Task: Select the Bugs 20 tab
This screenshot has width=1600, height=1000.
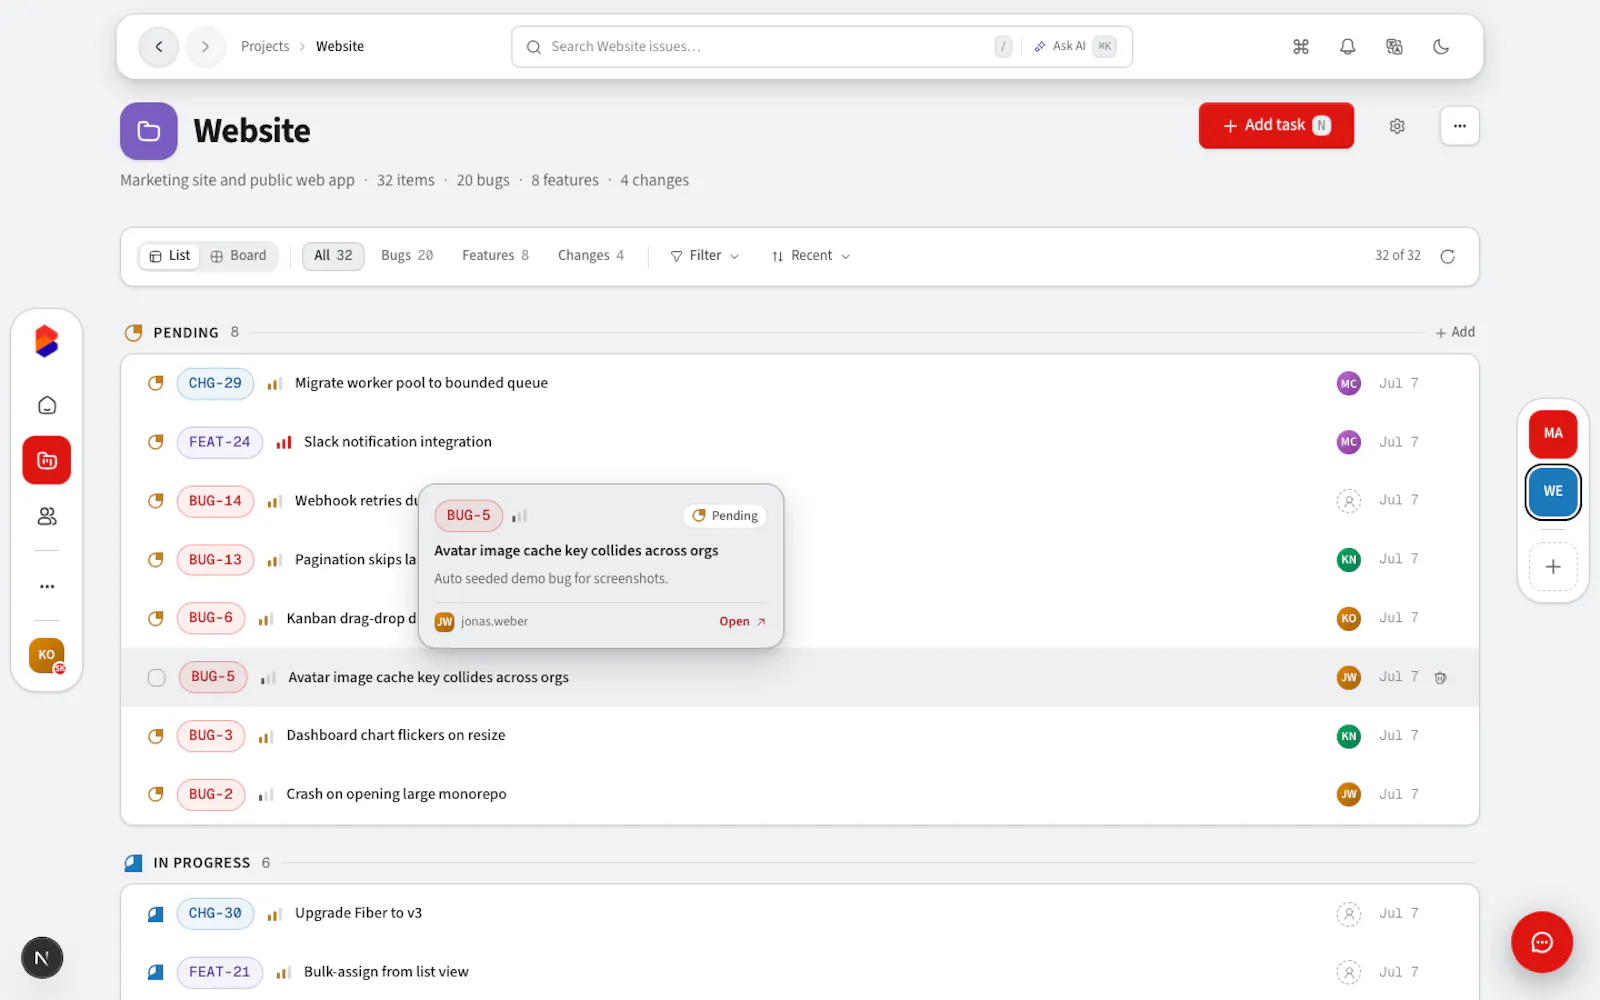Action: [407, 256]
